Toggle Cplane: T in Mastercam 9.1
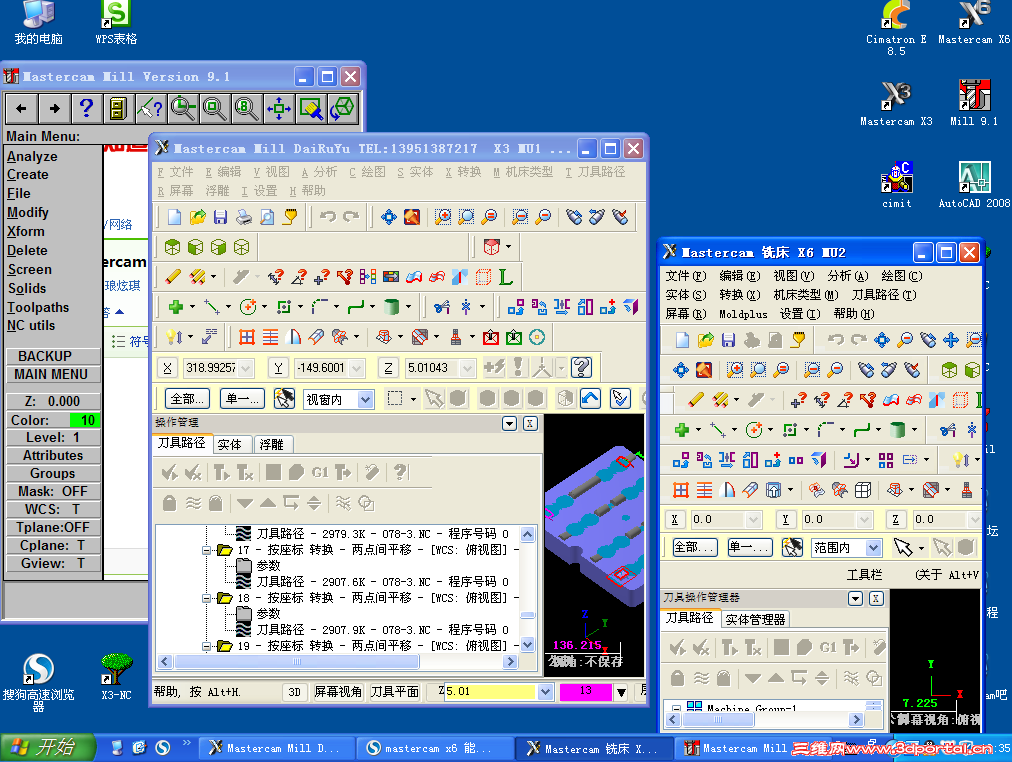The image size is (1012, 762). click(x=53, y=545)
